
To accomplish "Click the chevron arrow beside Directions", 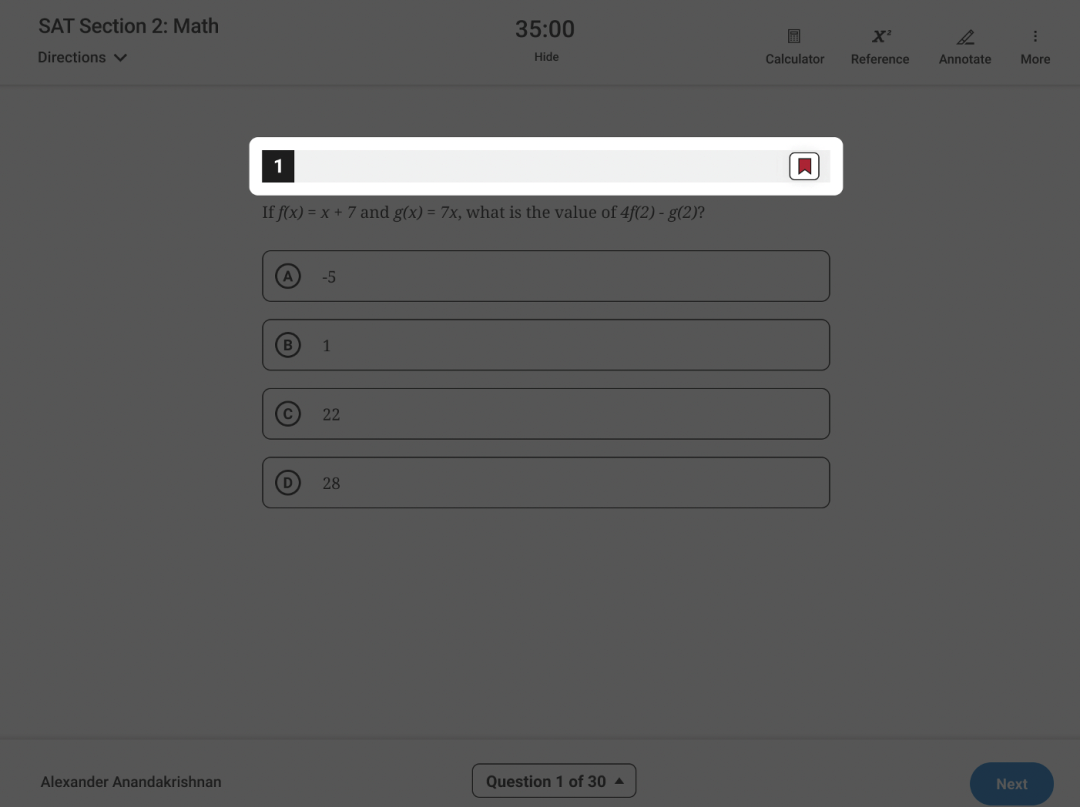I will pos(121,58).
